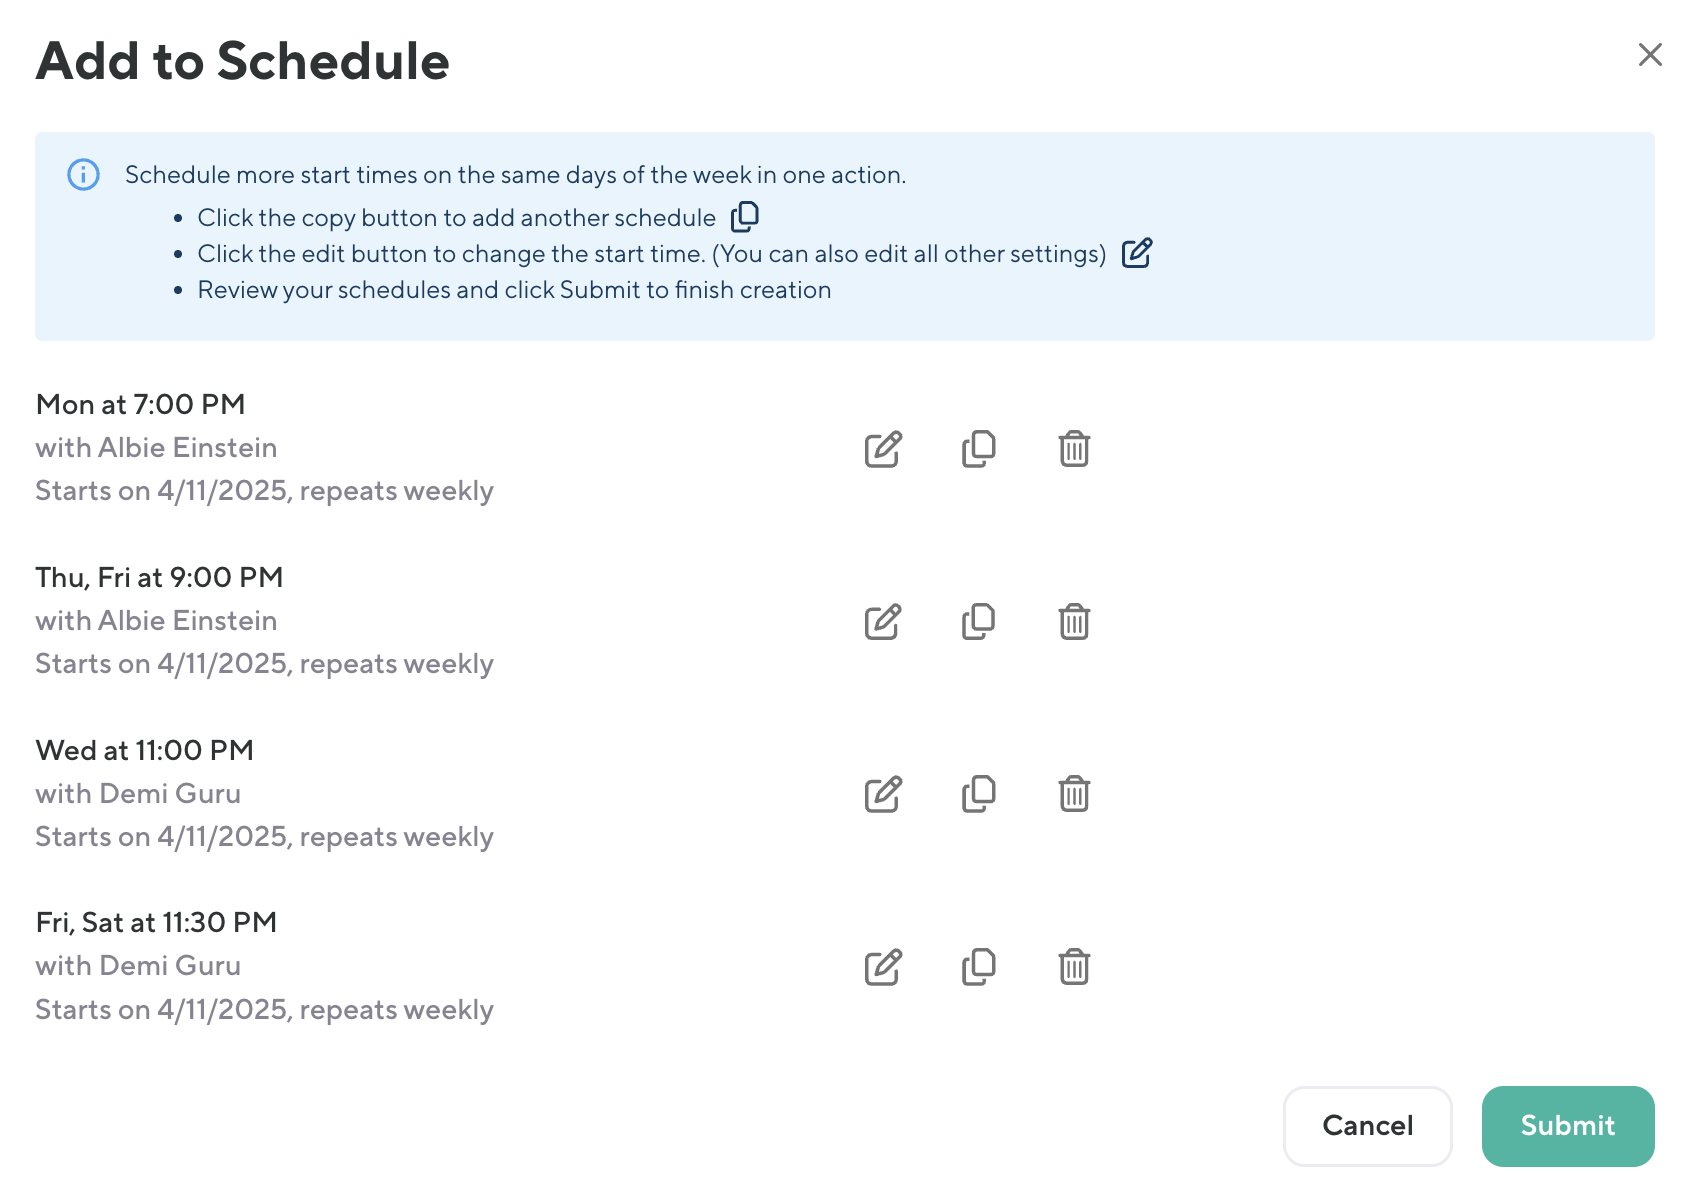Duplicate the Thu, Fri 9:00 PM schedule

click(978, 622)
